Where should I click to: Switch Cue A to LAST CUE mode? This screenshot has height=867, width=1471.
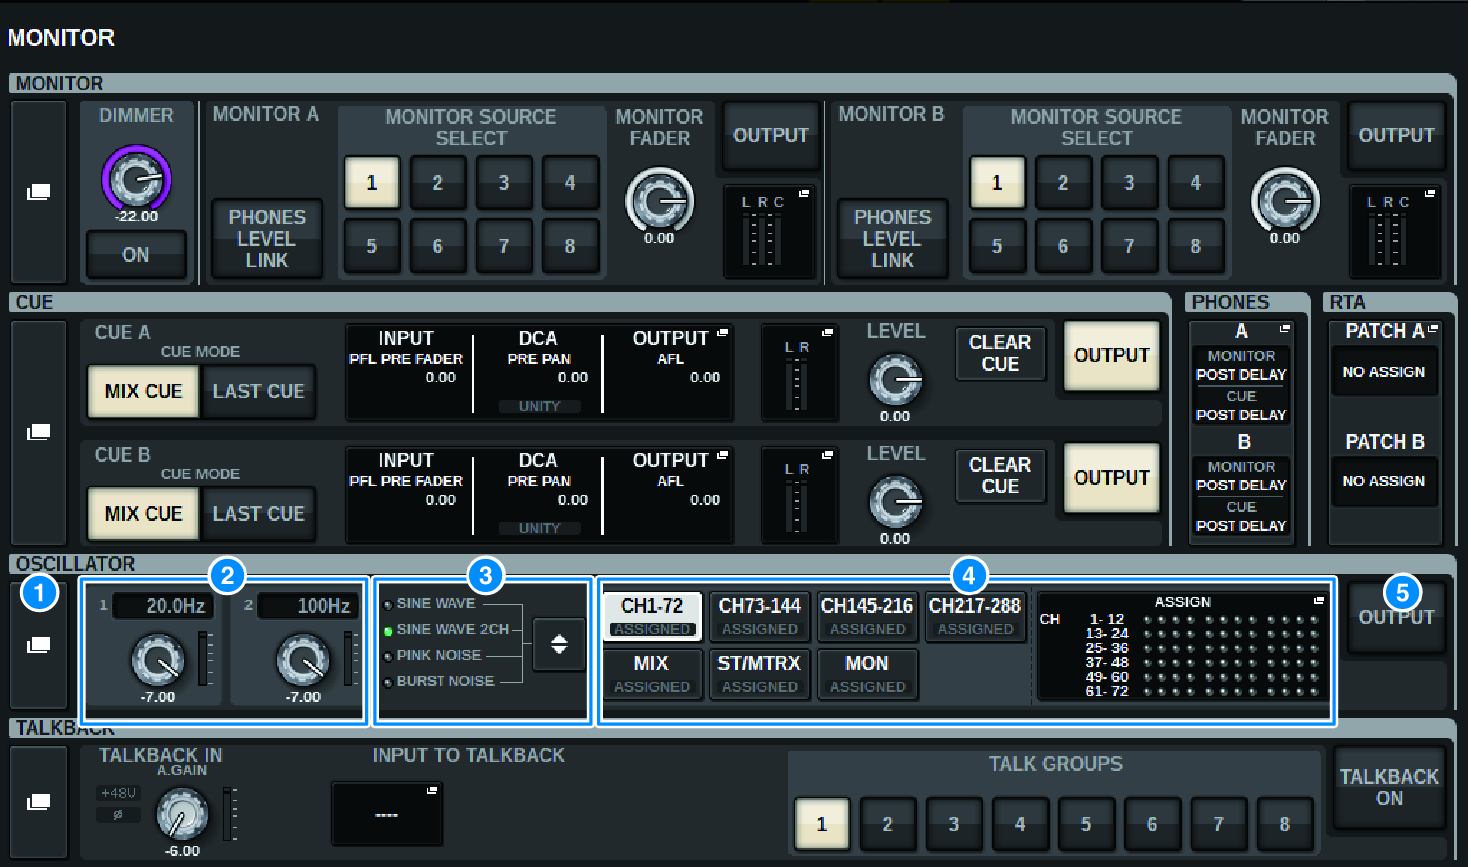coord(258,391)
